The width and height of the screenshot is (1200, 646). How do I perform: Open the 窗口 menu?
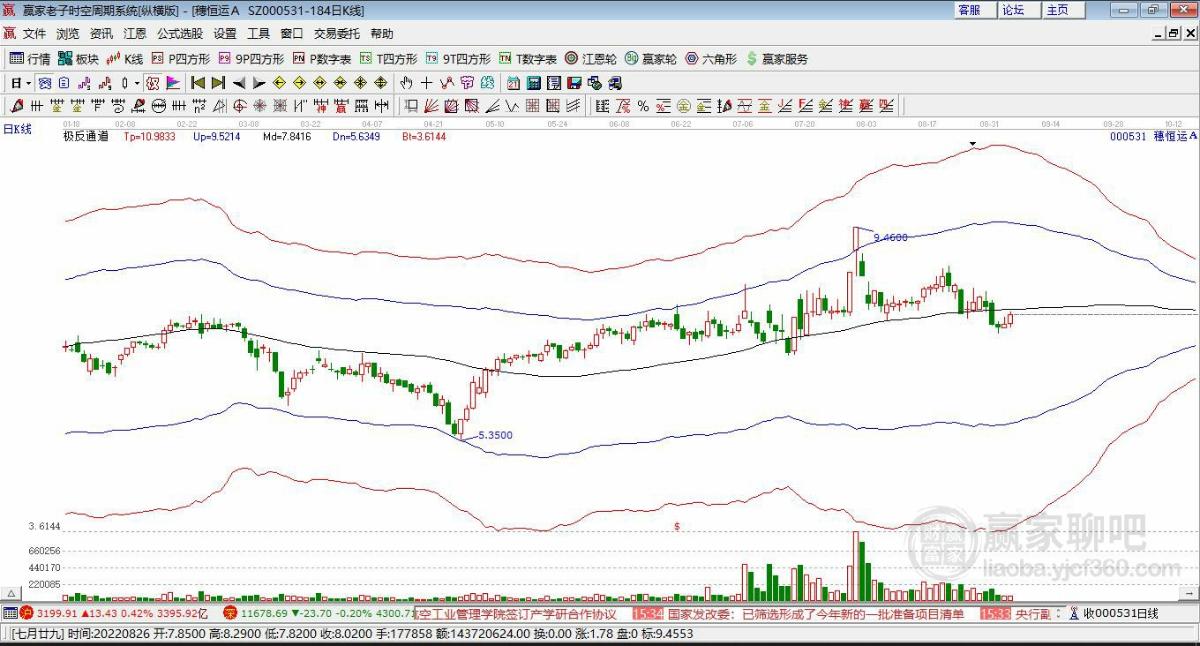[x=291, y=34]
